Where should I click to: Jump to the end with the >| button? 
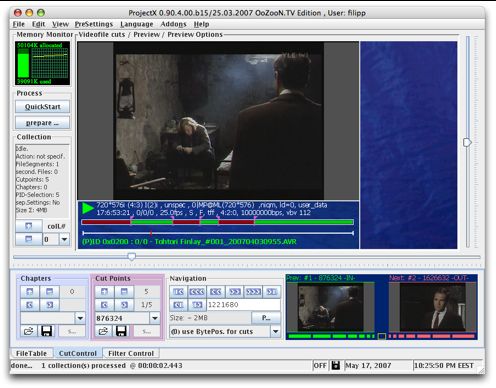click(272, 292)
